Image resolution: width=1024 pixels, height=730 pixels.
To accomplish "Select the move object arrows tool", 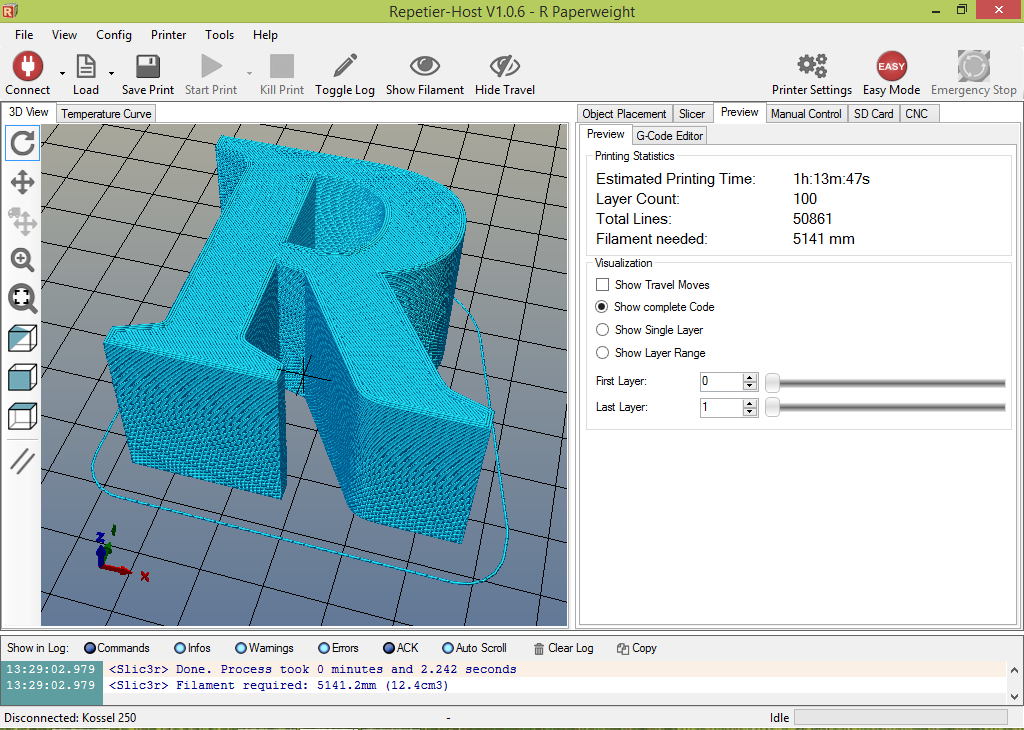I will [22, 182].
